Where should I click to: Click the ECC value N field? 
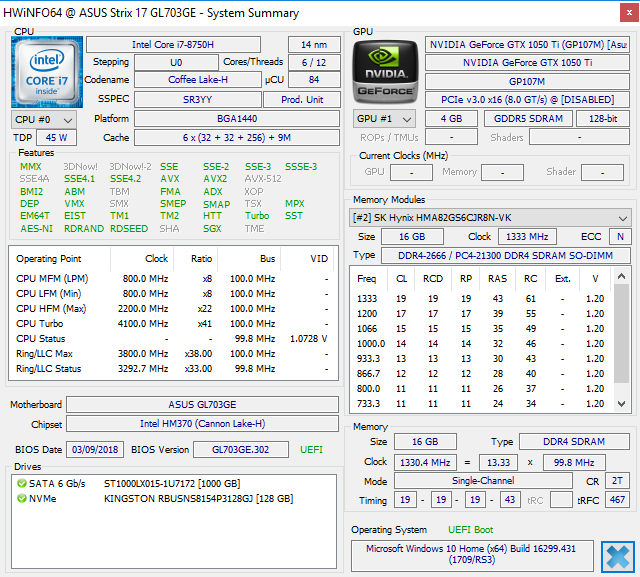[620, 237]
